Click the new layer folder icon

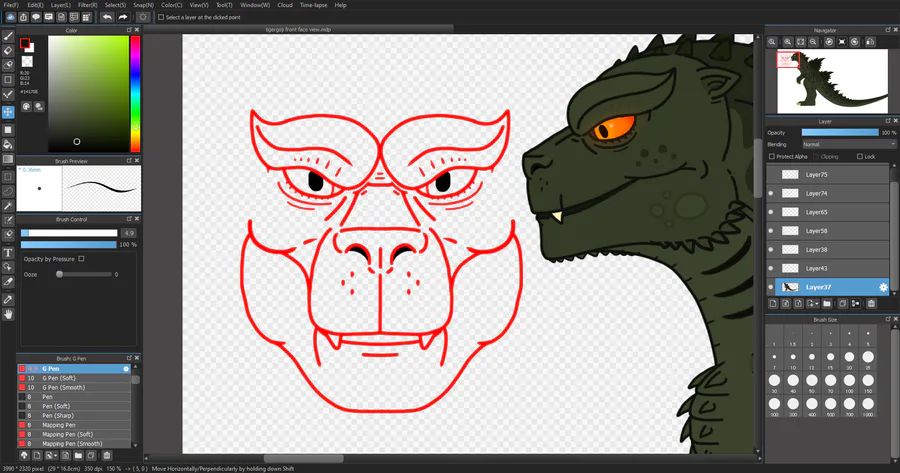[827, 304]
